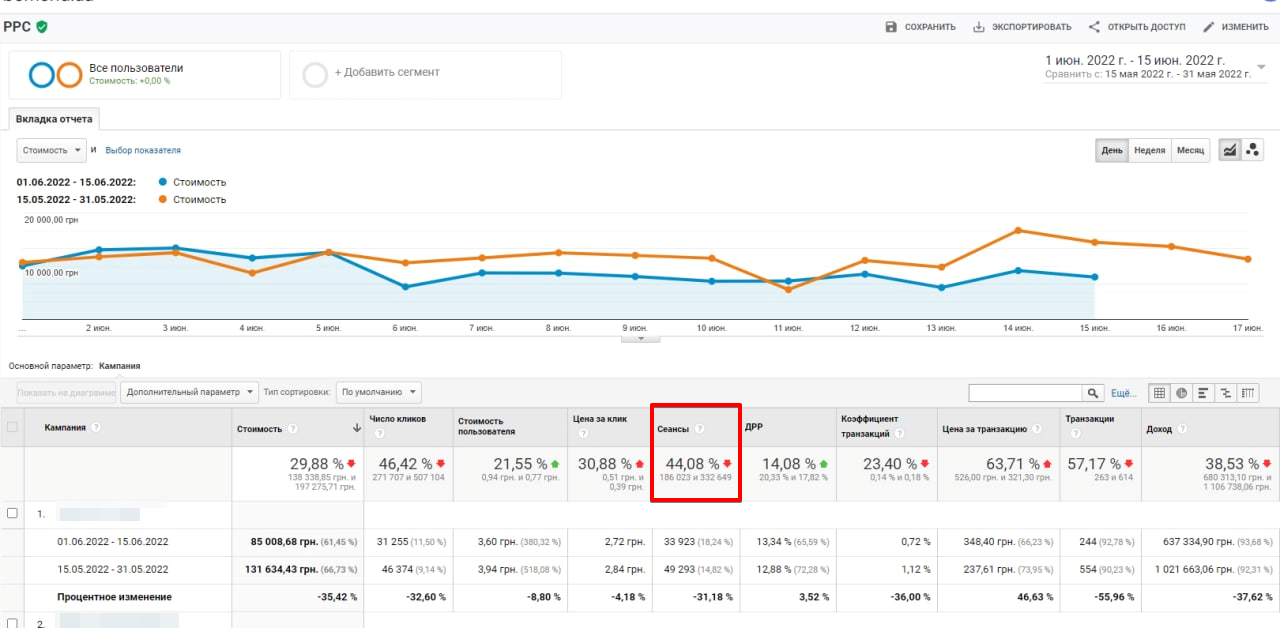This screenshot has height=628, width=1280.
Task: Check the checkbox for campaign row 1
Action: [13, 513]
